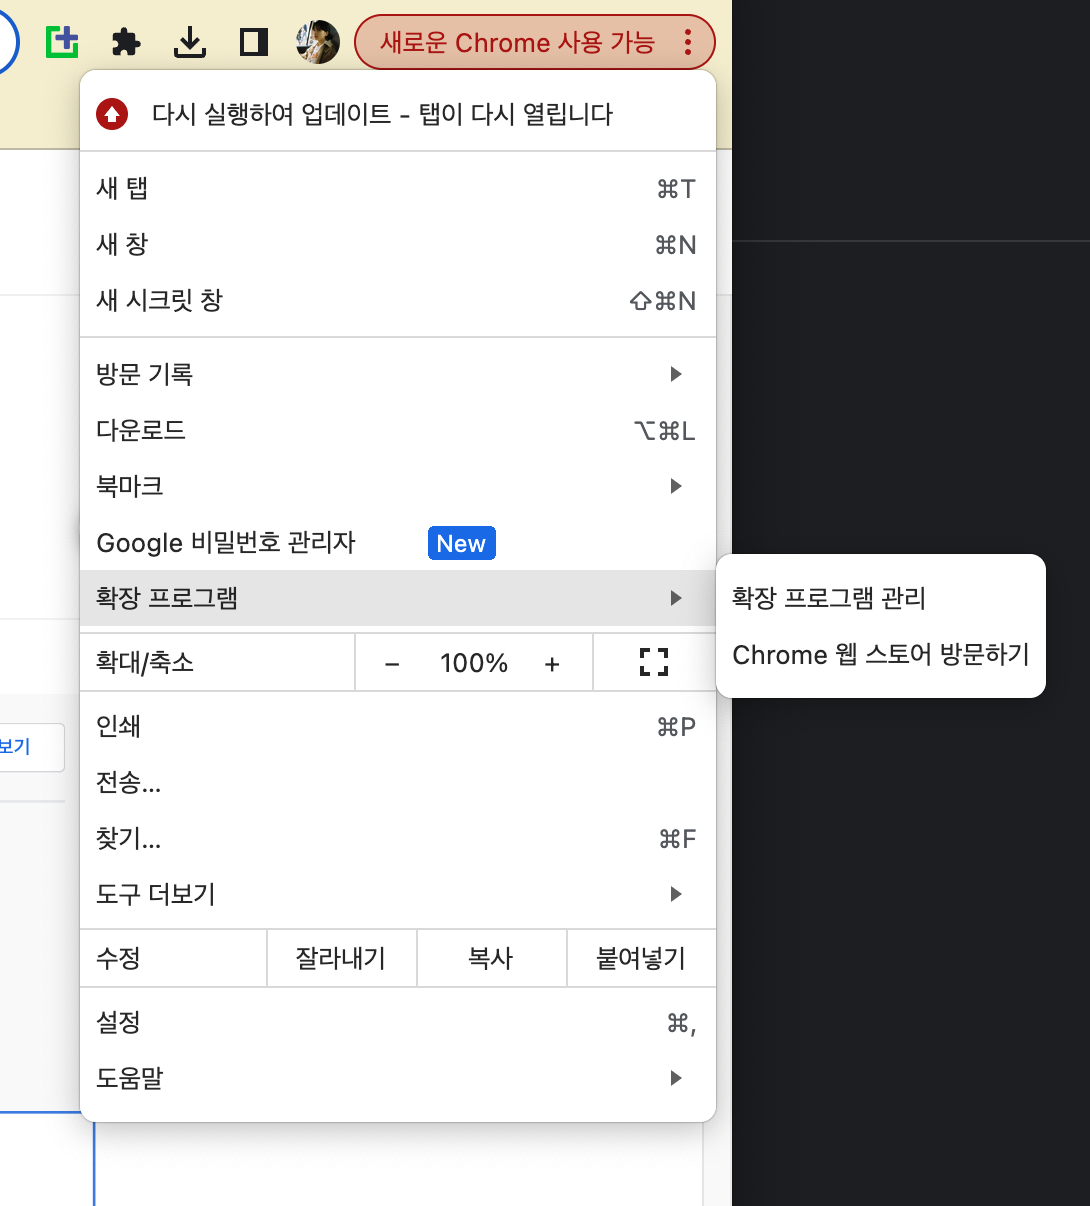Decrease zoom with the minus button
Image resolution: width=1090 pixels, height=1206 pixels.
(392, 663)
